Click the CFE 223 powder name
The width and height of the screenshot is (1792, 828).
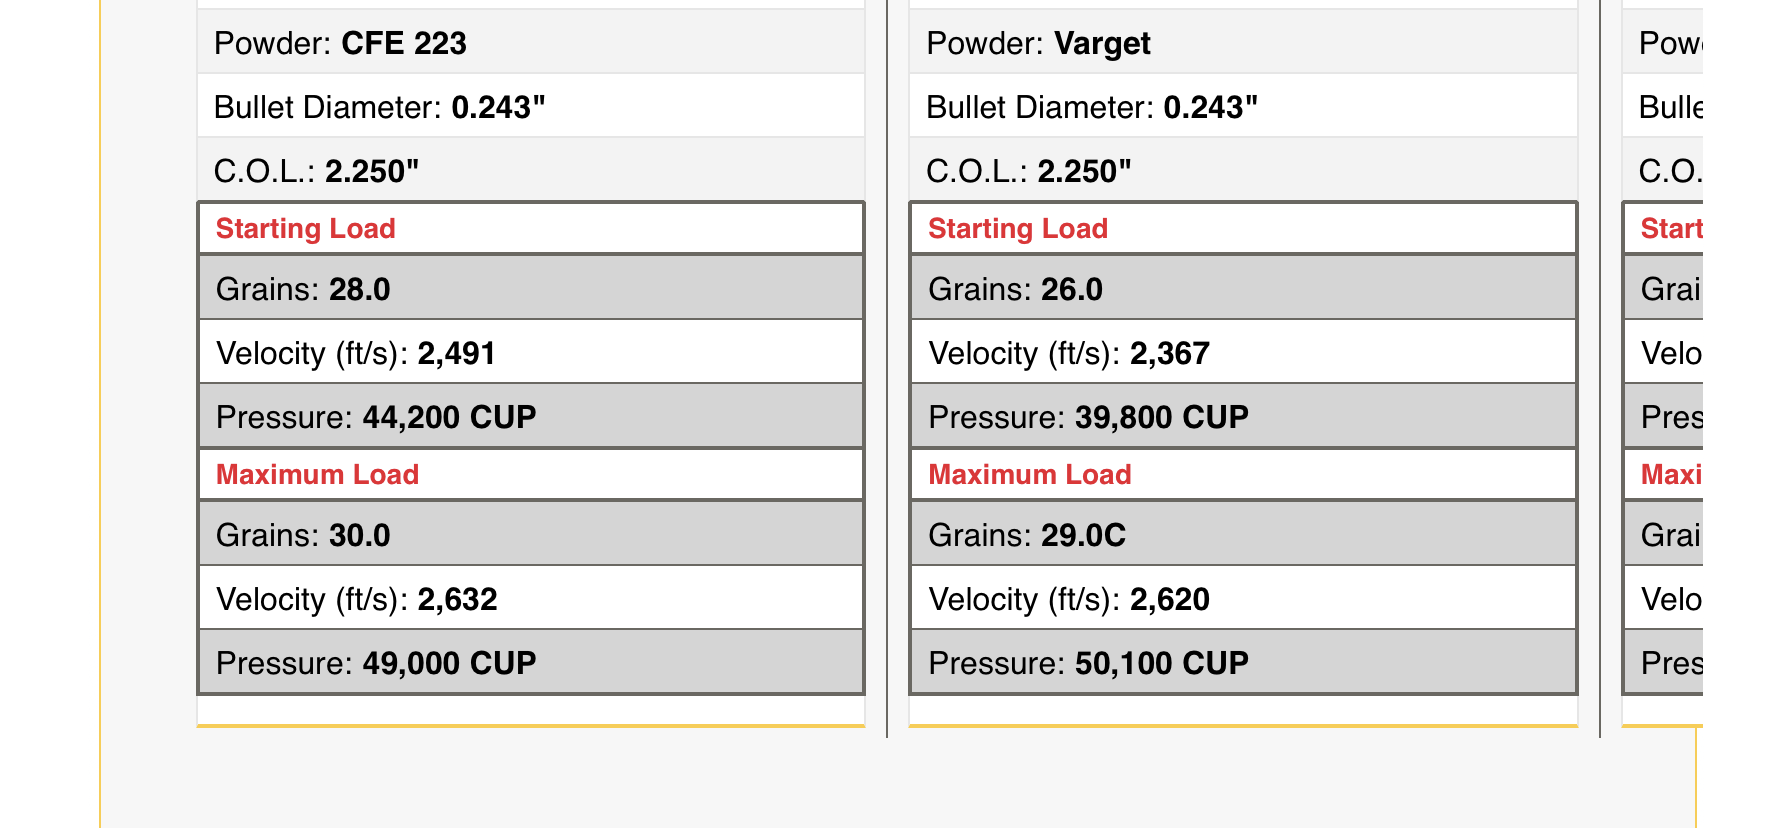point(403,43)
